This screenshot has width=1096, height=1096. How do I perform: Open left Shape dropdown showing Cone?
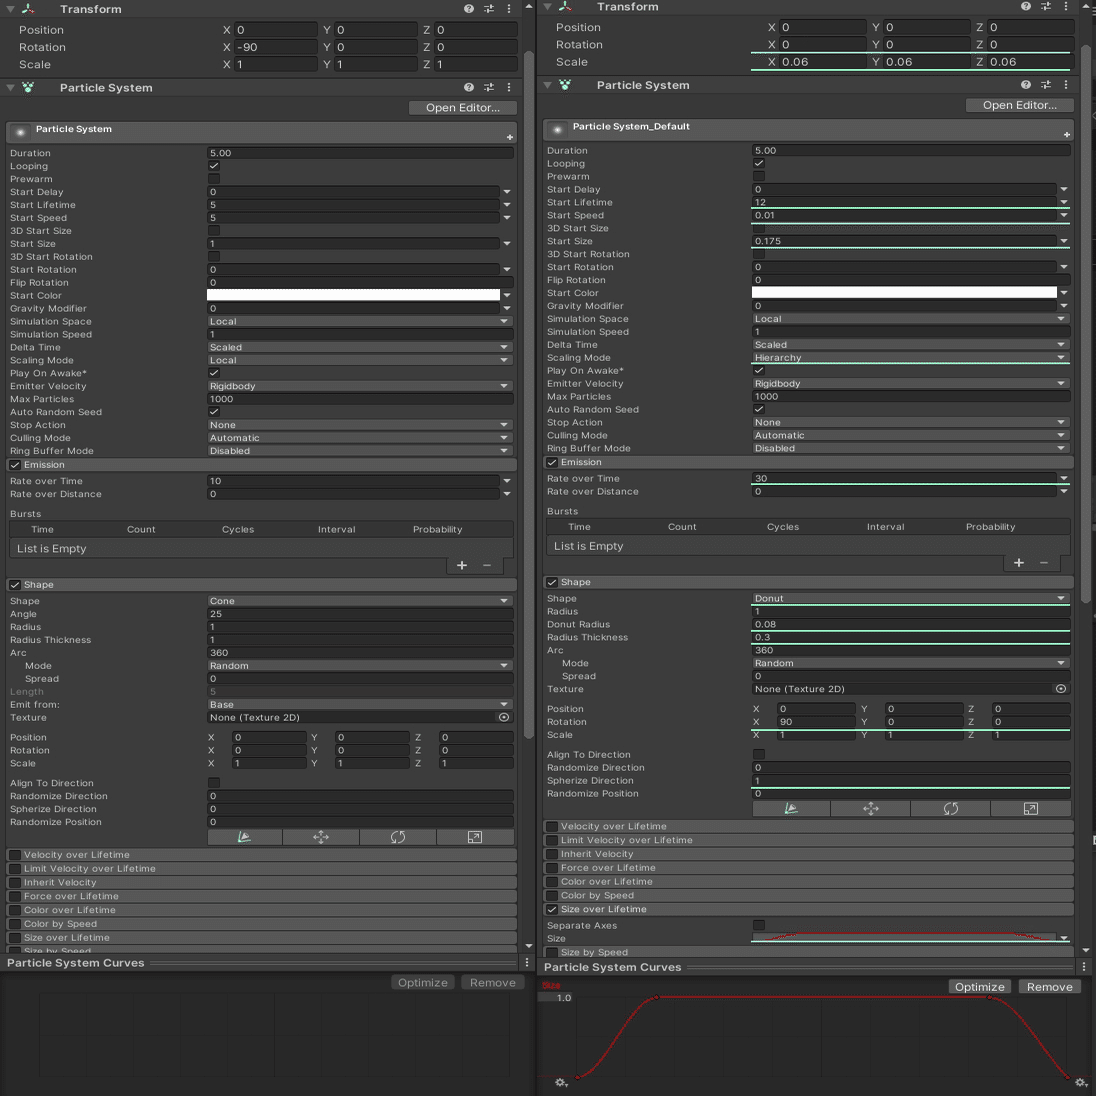pyautogui.click(x=360, y=601)
